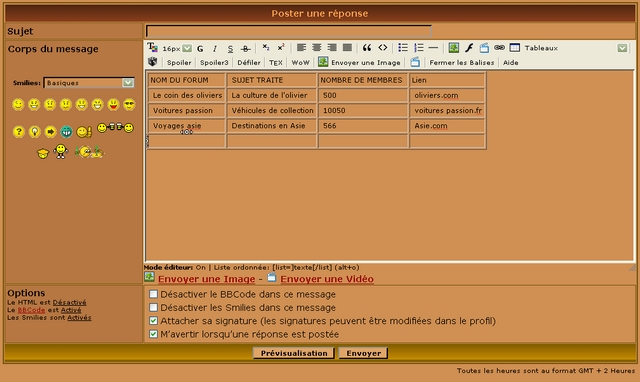Click the table icon beside Tableaux

515,48
